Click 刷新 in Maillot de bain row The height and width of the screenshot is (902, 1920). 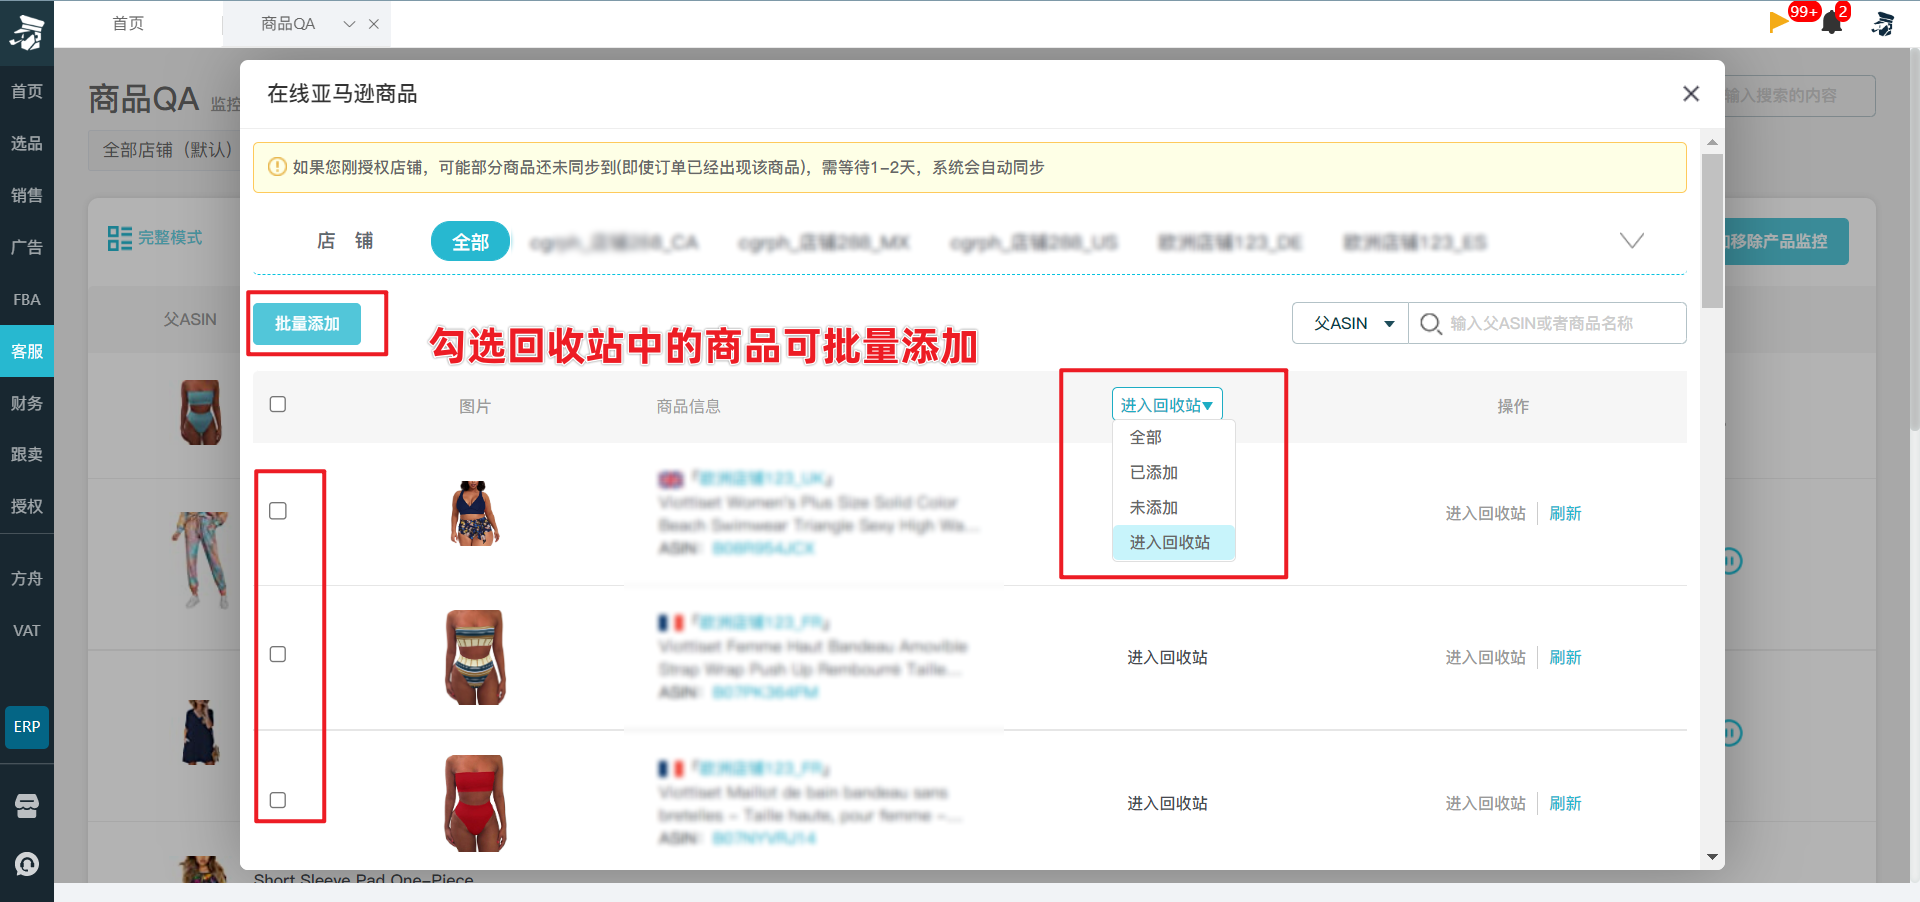point(1565,804)
